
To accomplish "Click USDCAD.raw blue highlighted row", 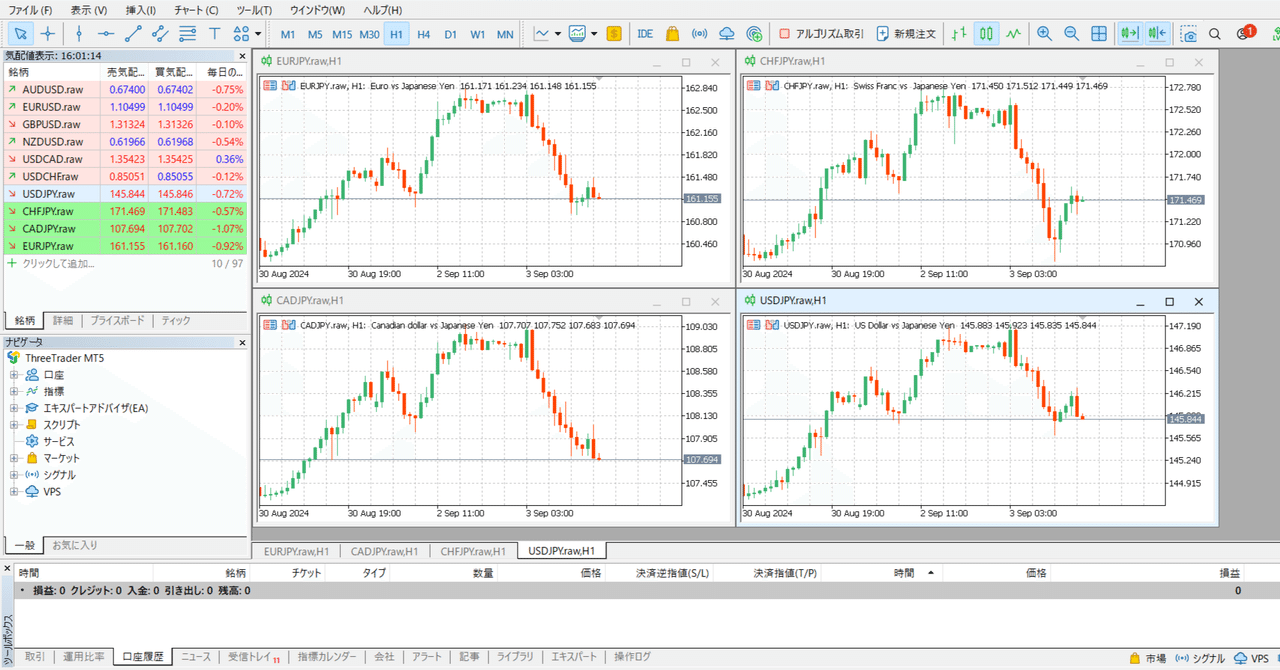I will click(x=51, y=158).
